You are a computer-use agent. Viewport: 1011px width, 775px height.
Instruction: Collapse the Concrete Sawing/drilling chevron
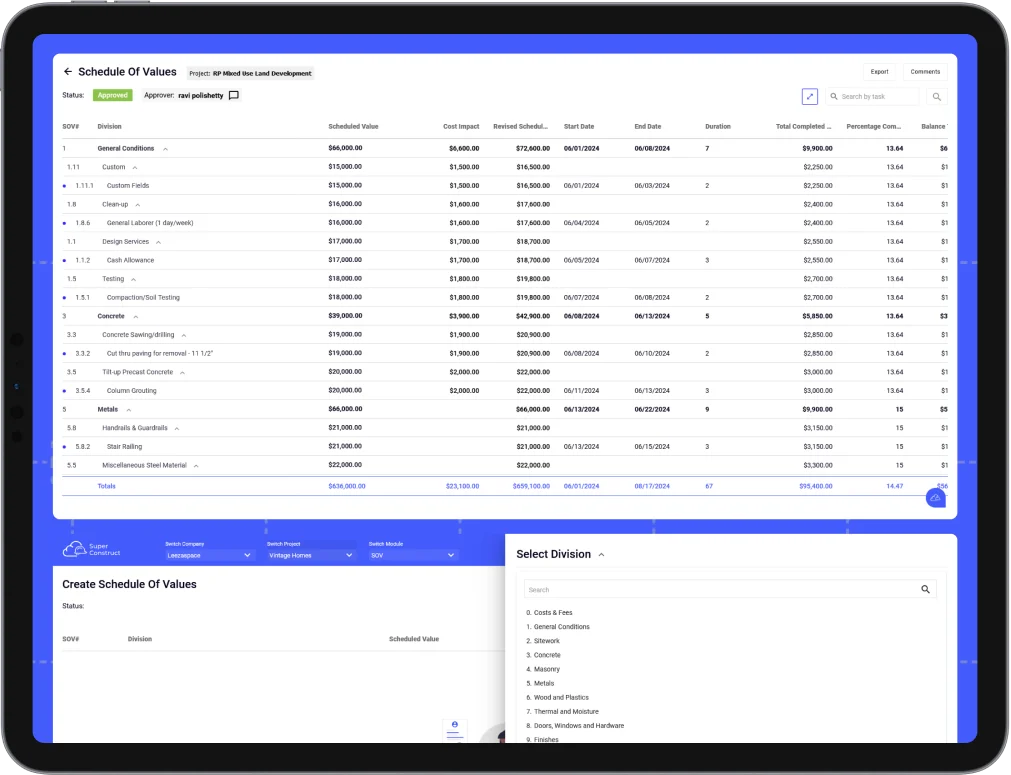pos(184,335)
